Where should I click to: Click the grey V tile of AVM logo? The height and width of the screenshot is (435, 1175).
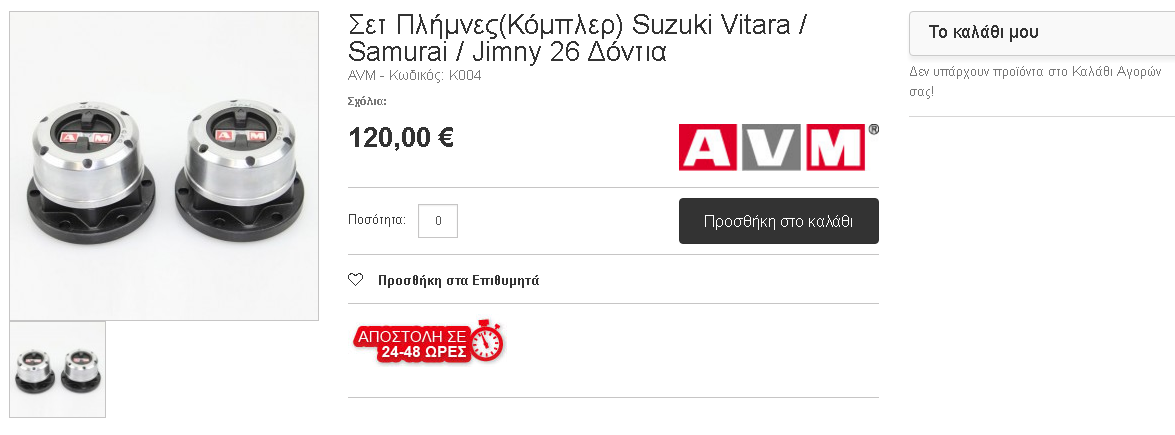click(x=772, y=148)
